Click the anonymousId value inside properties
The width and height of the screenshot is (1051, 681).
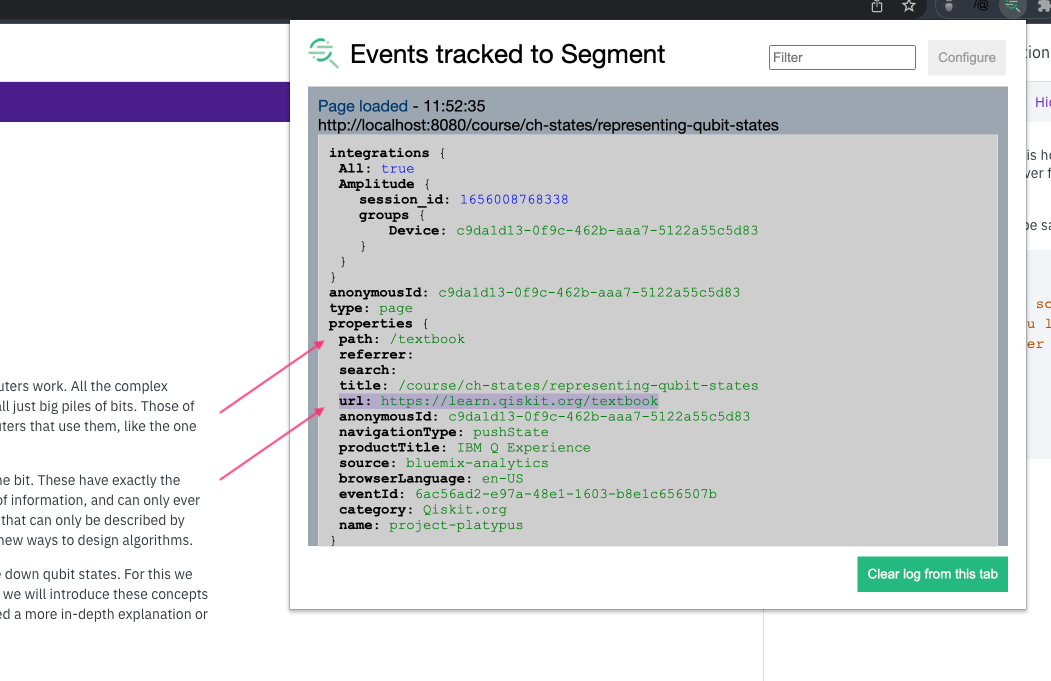point(599,416)
